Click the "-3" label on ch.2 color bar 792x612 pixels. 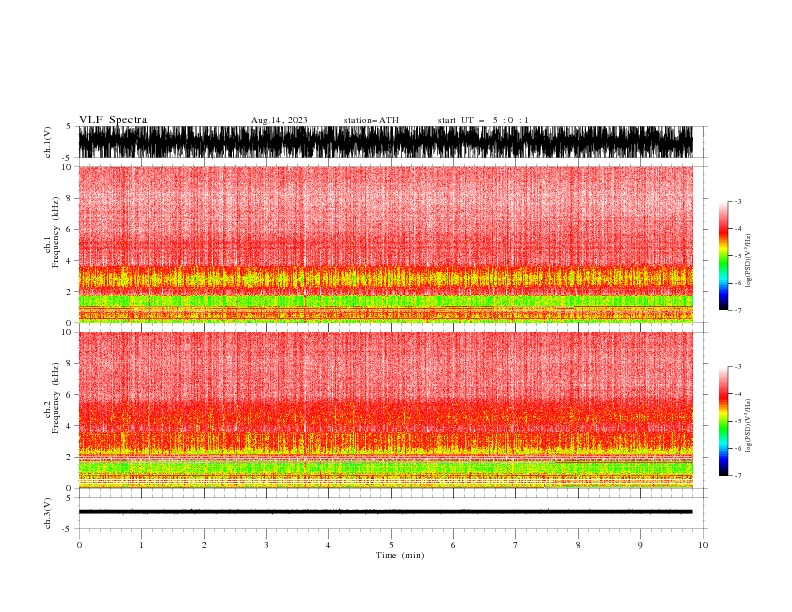[x=738, y=367]
